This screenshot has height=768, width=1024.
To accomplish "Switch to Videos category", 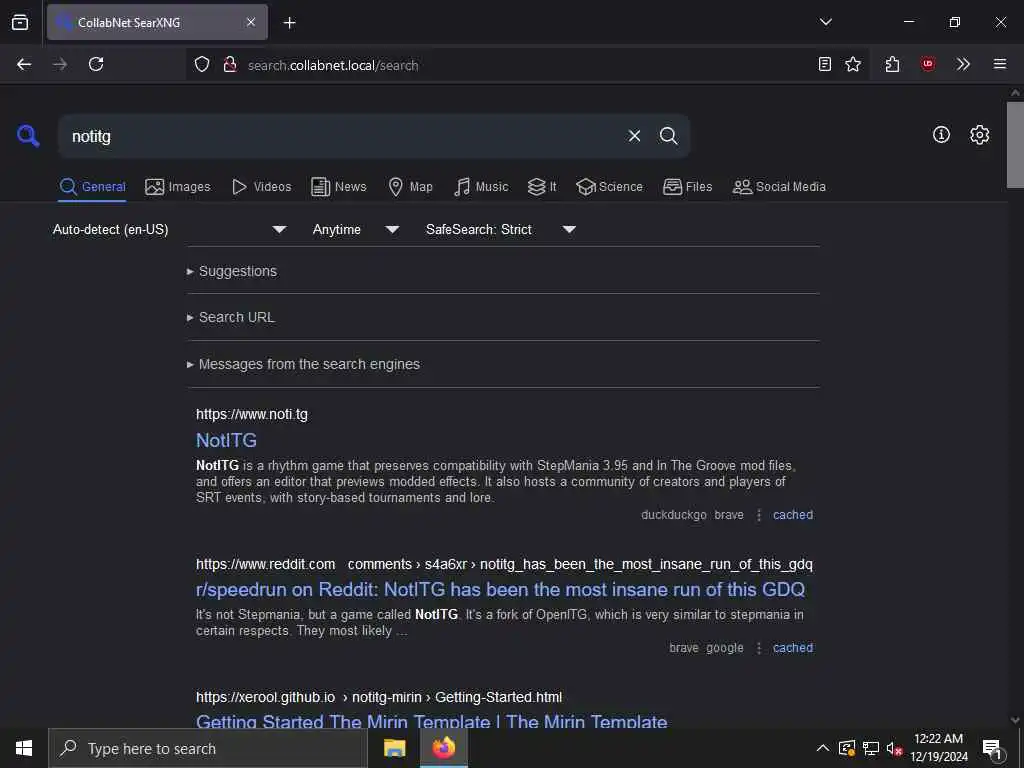I will pyautogui.click(x=261, y=187).
